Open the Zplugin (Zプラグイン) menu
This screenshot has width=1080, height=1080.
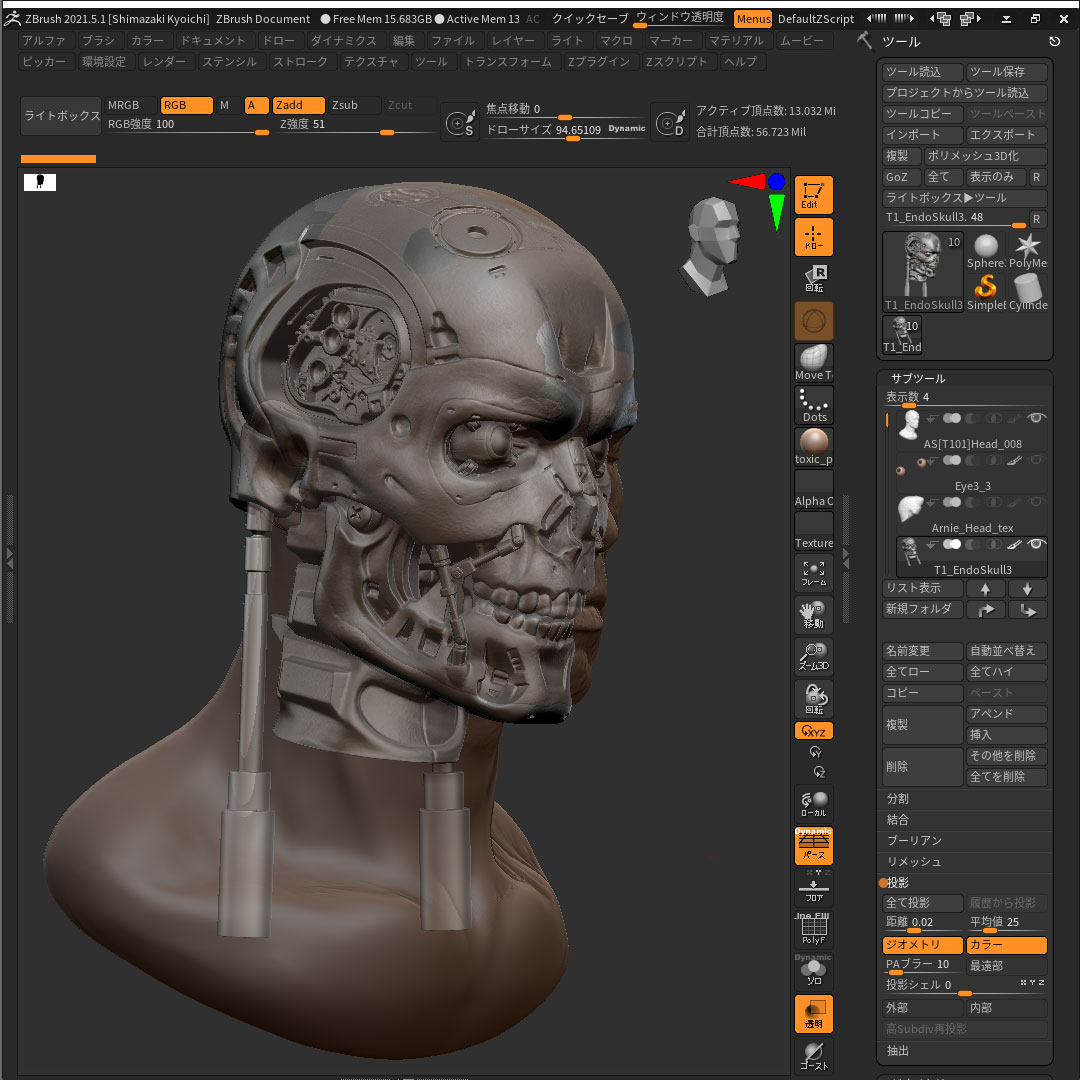coord(599,62)
